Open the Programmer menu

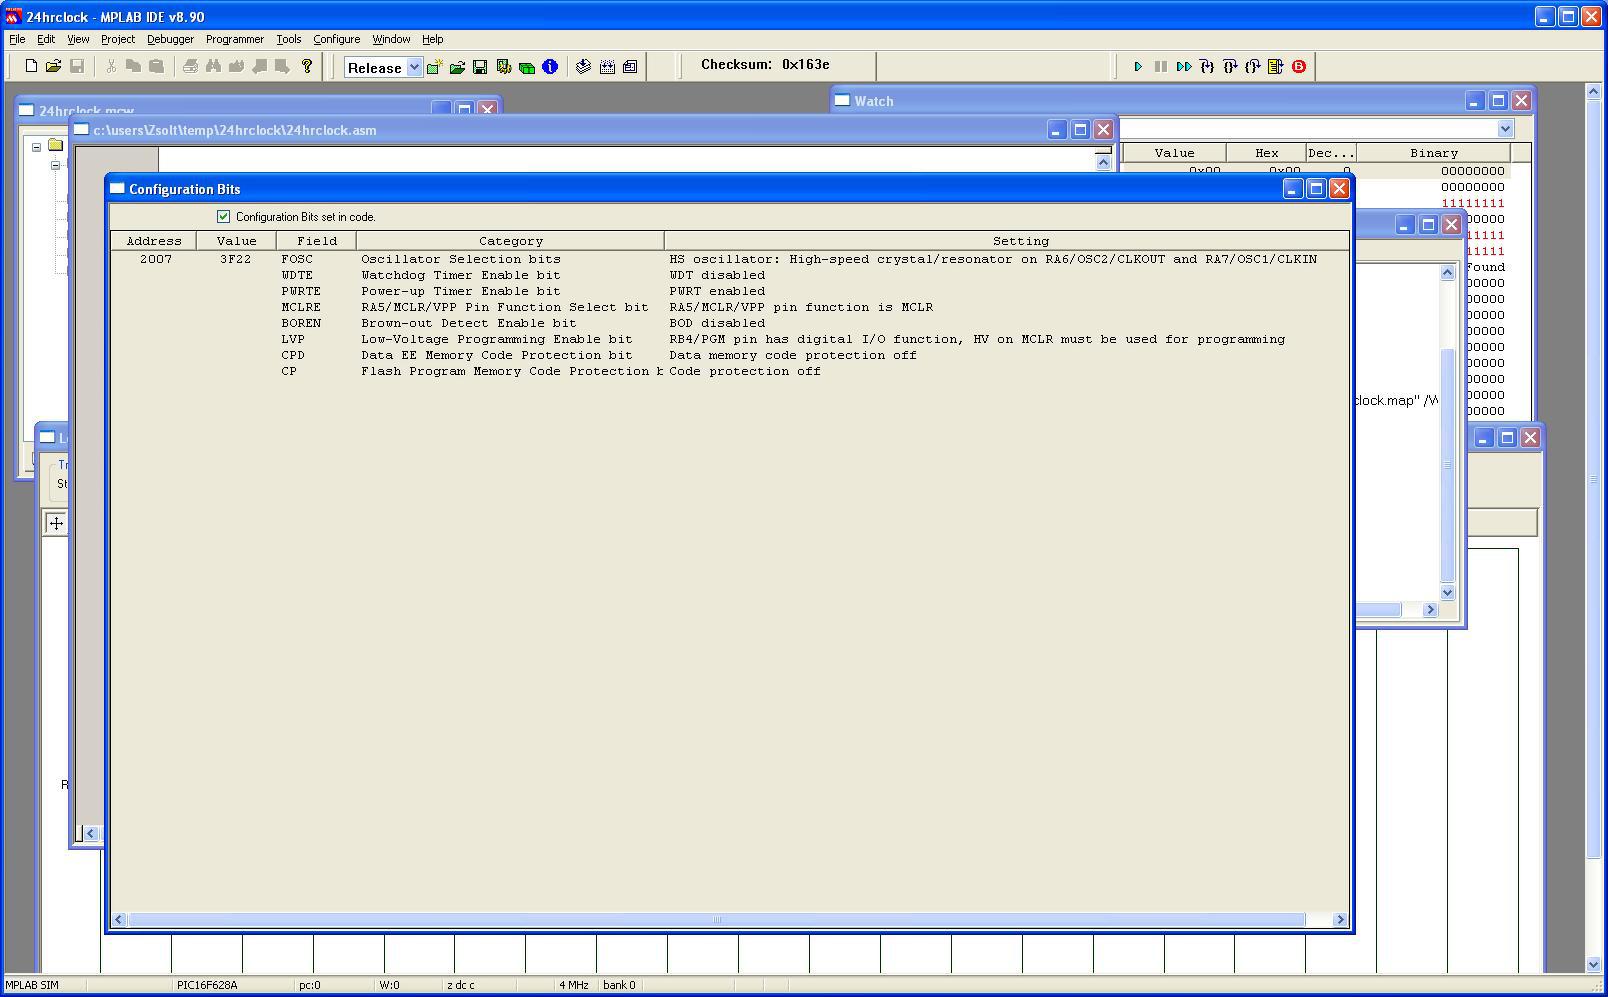[x=235, y=39]
